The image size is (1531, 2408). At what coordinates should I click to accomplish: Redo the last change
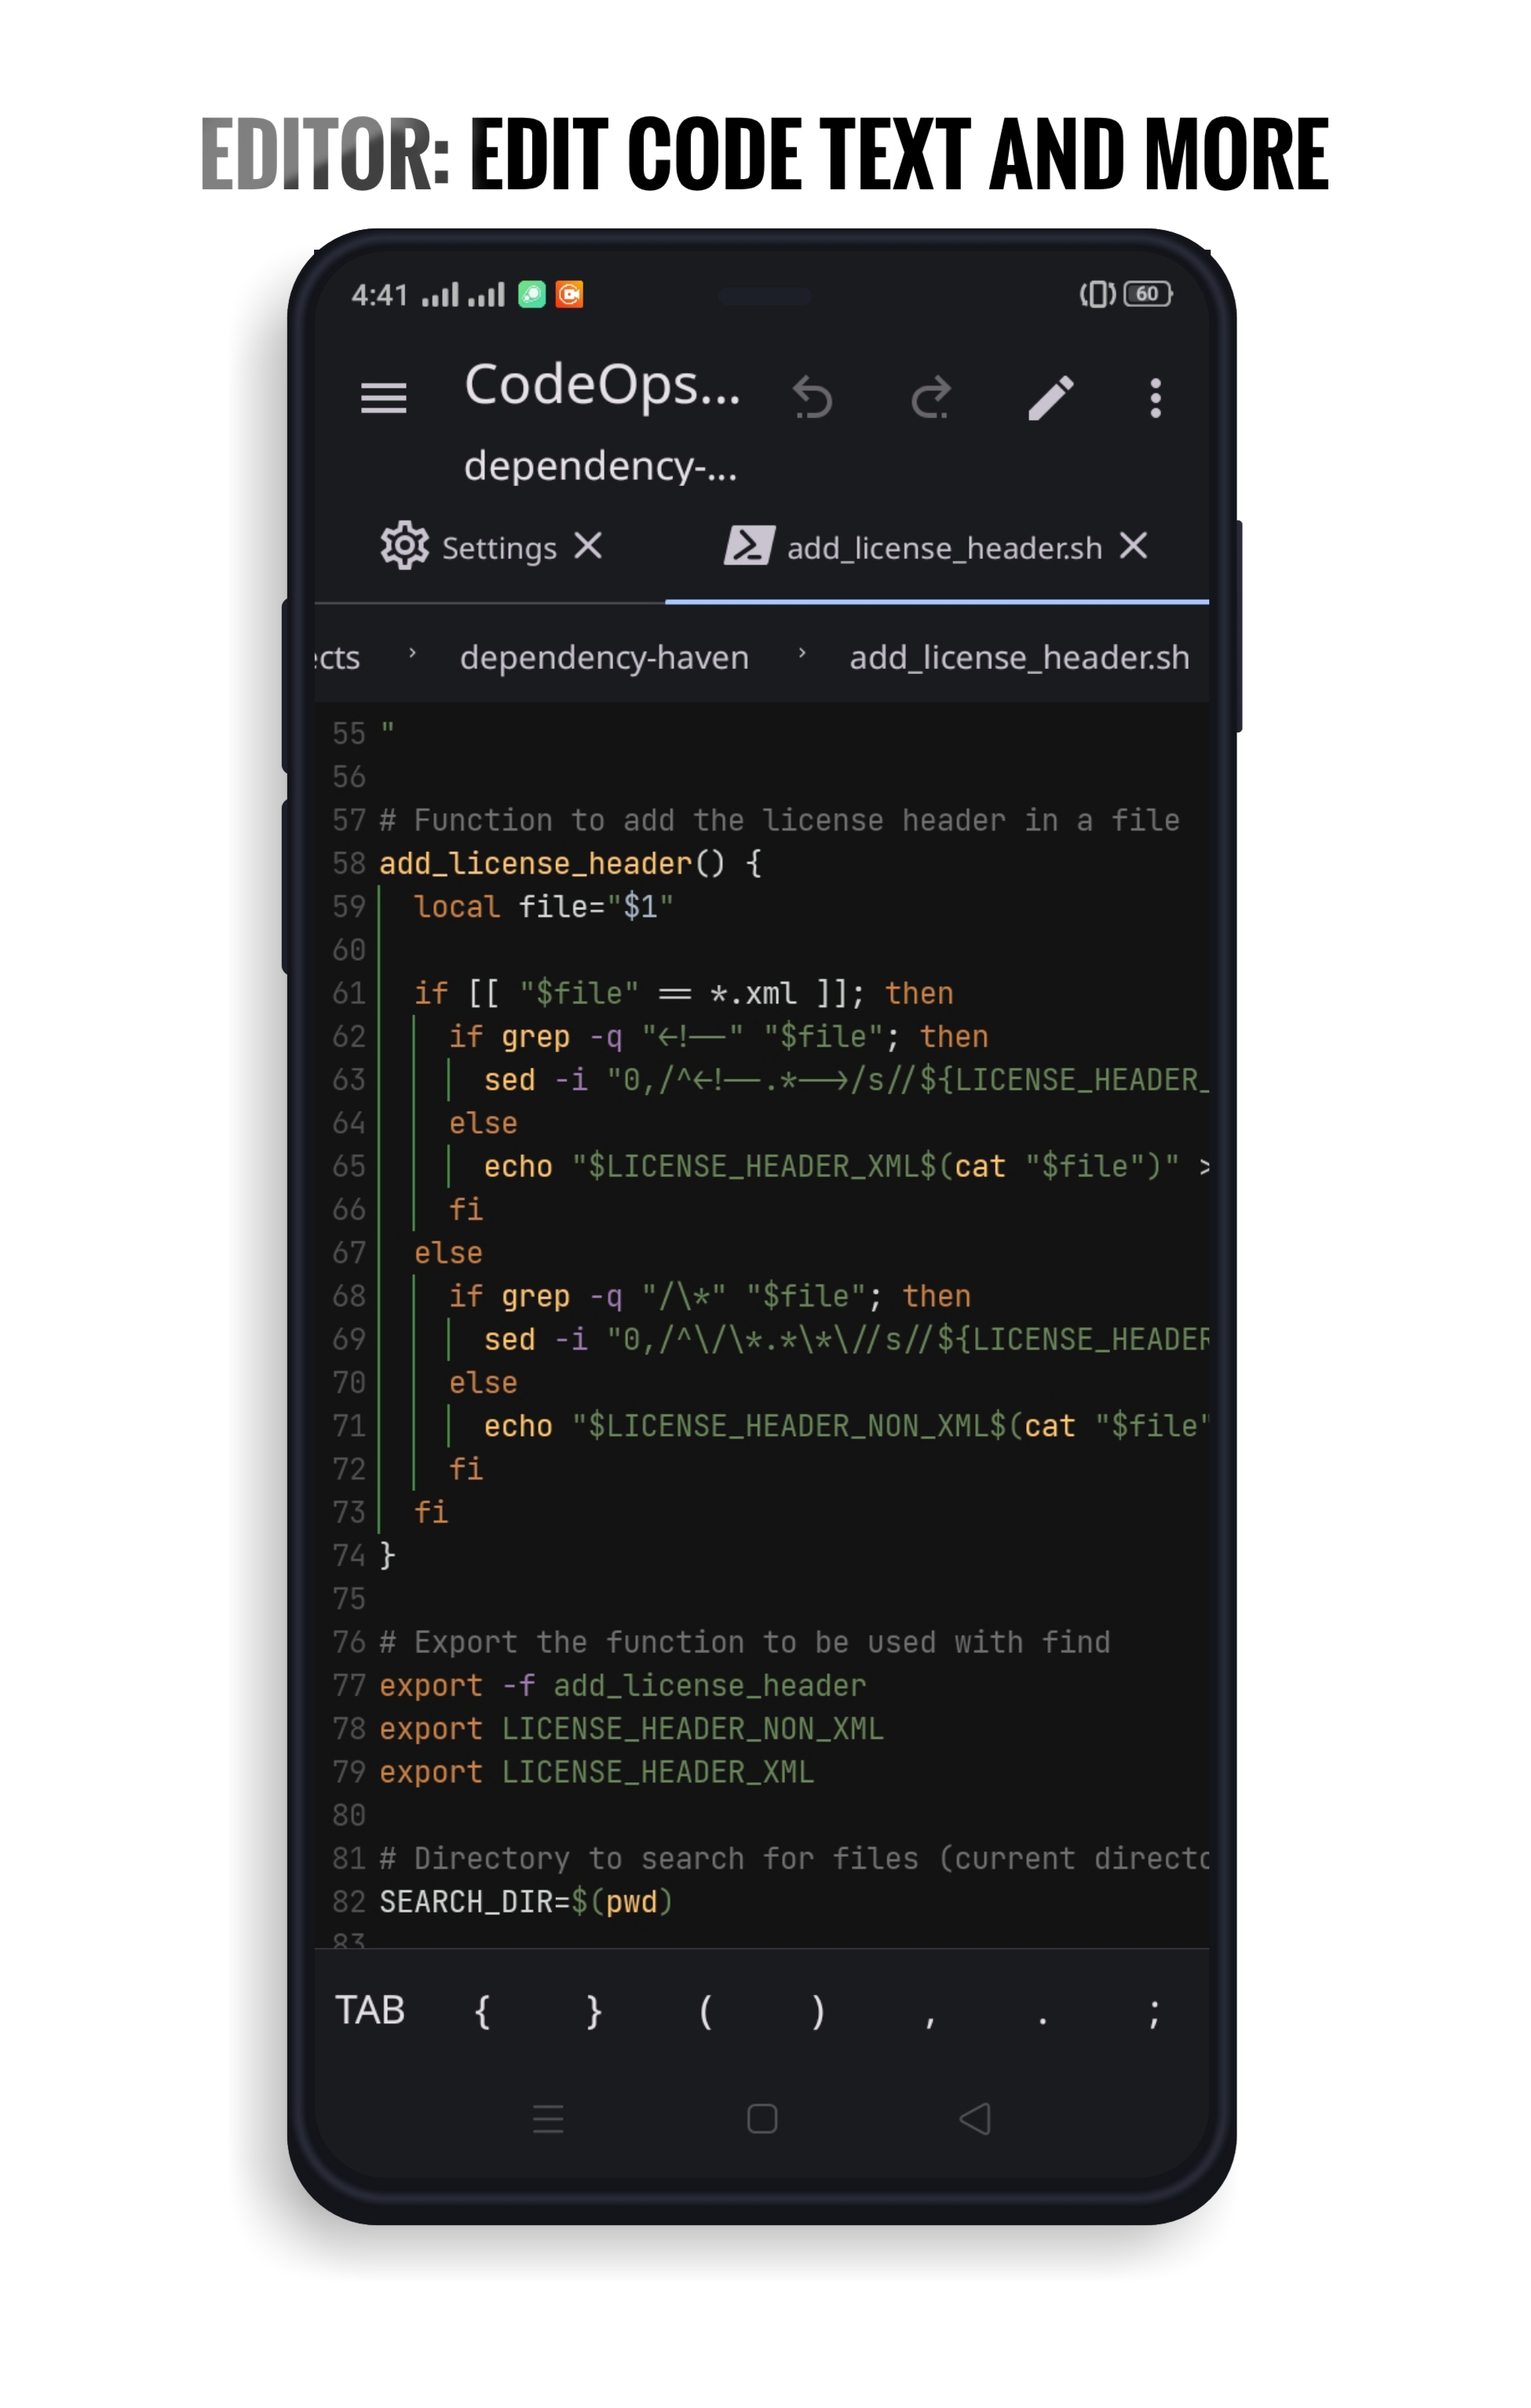[930, 397]
